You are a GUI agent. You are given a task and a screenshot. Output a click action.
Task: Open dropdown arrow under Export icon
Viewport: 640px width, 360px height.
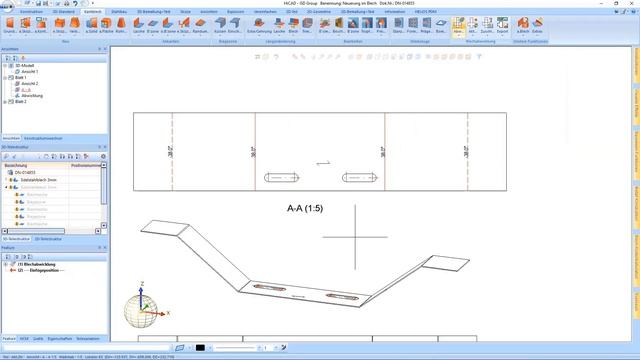pos(502,36)
